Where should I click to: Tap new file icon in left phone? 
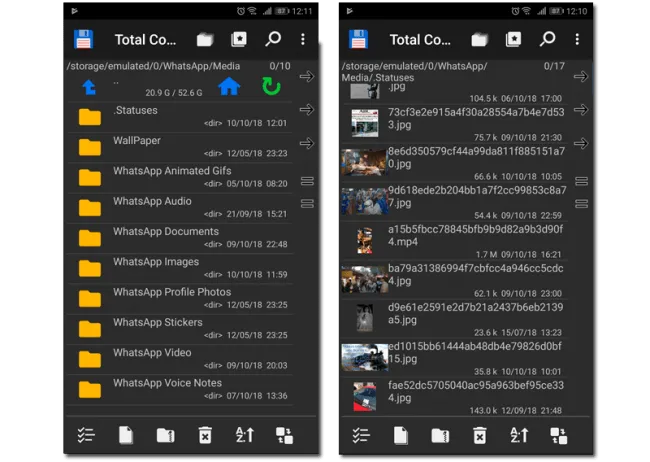pos(126,435)
